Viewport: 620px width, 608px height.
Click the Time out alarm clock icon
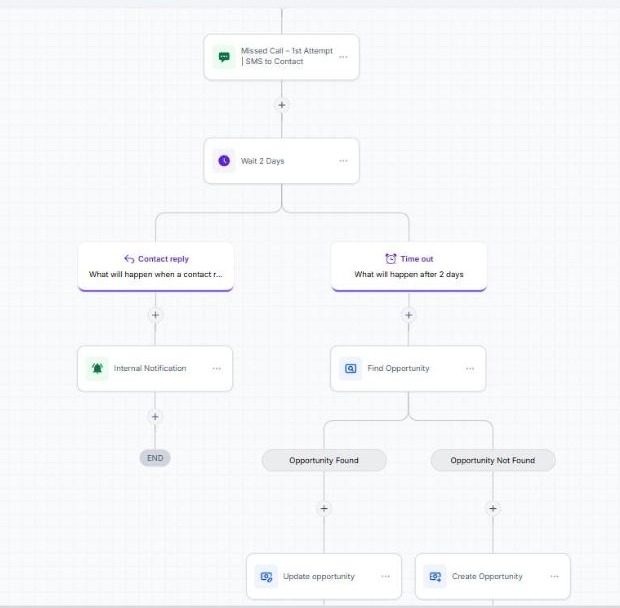point(391,259)
